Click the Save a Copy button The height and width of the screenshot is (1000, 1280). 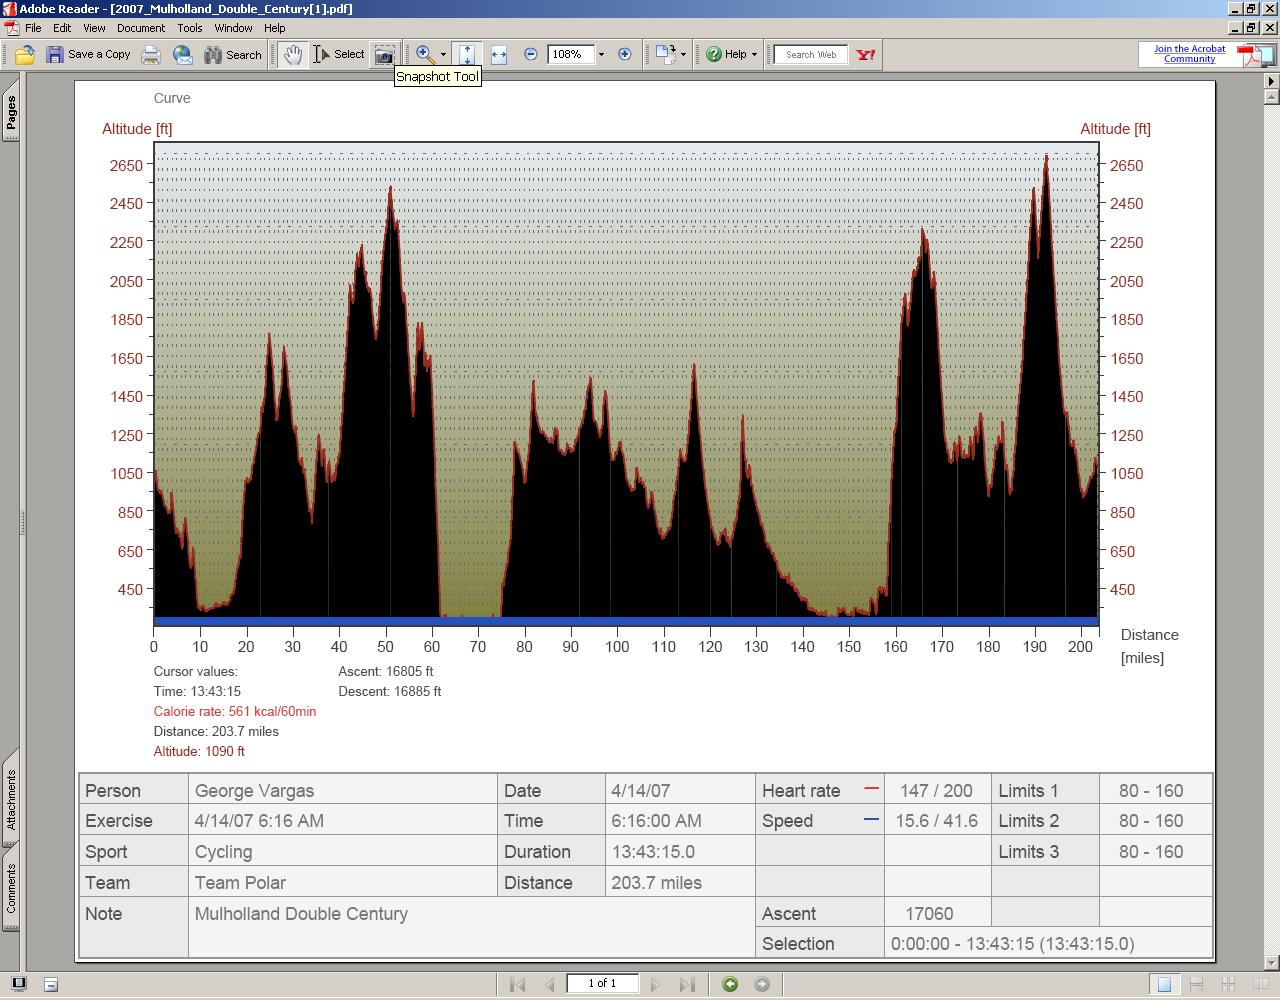coord(89,55)
